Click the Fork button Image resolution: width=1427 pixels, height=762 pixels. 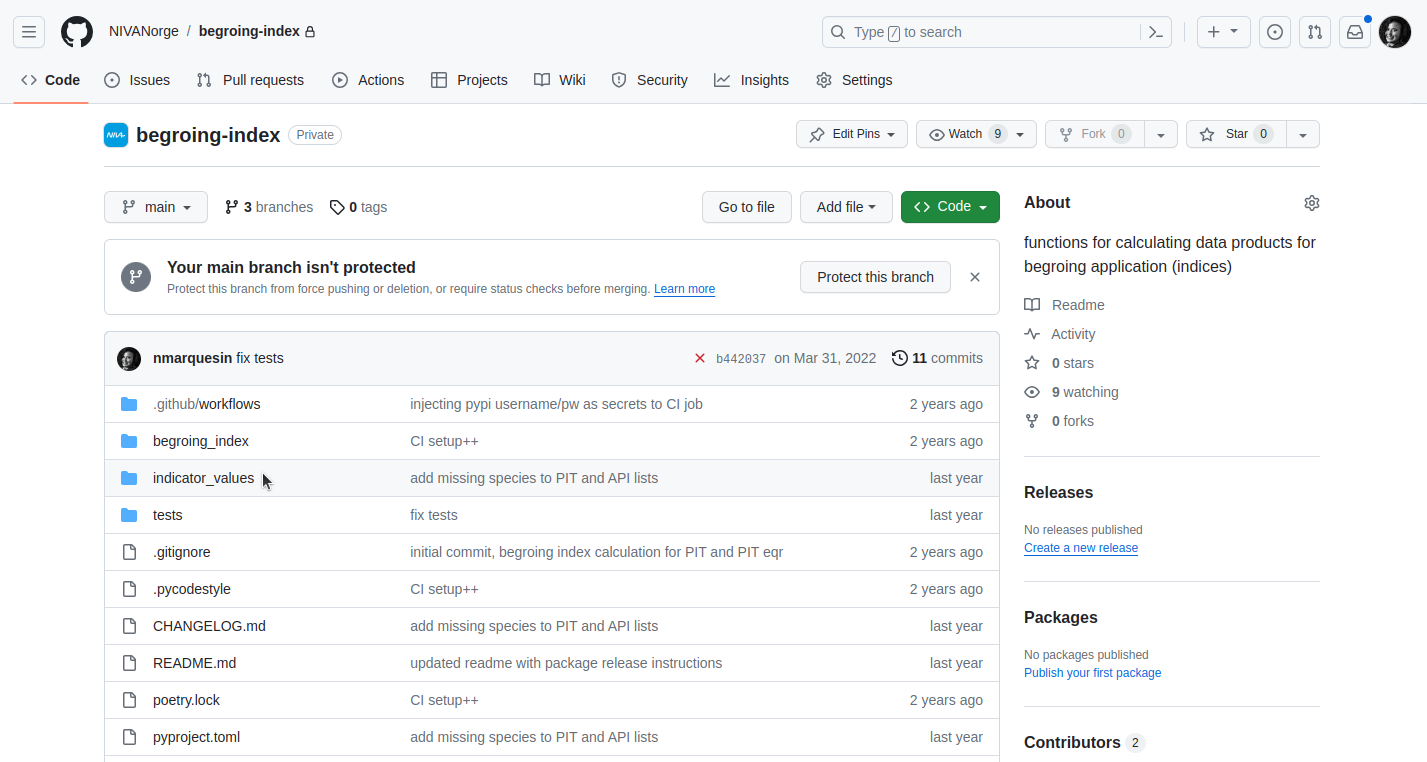click(1094, 134)
